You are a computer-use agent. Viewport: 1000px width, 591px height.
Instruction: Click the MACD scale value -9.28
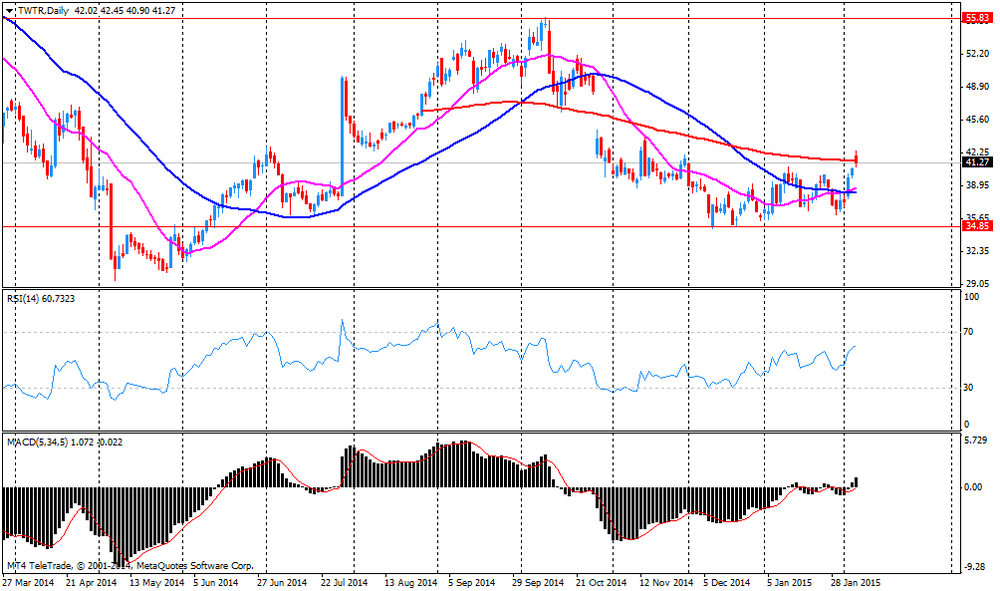coord(976,567)
